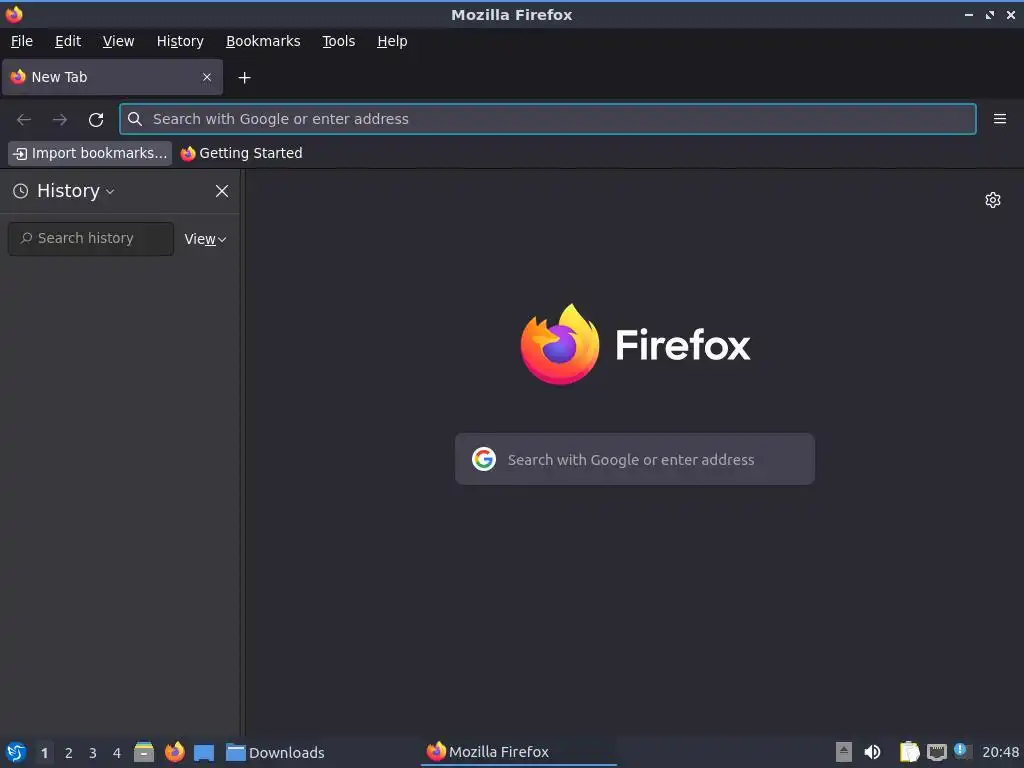Focus the address bar

pos(547,119)
